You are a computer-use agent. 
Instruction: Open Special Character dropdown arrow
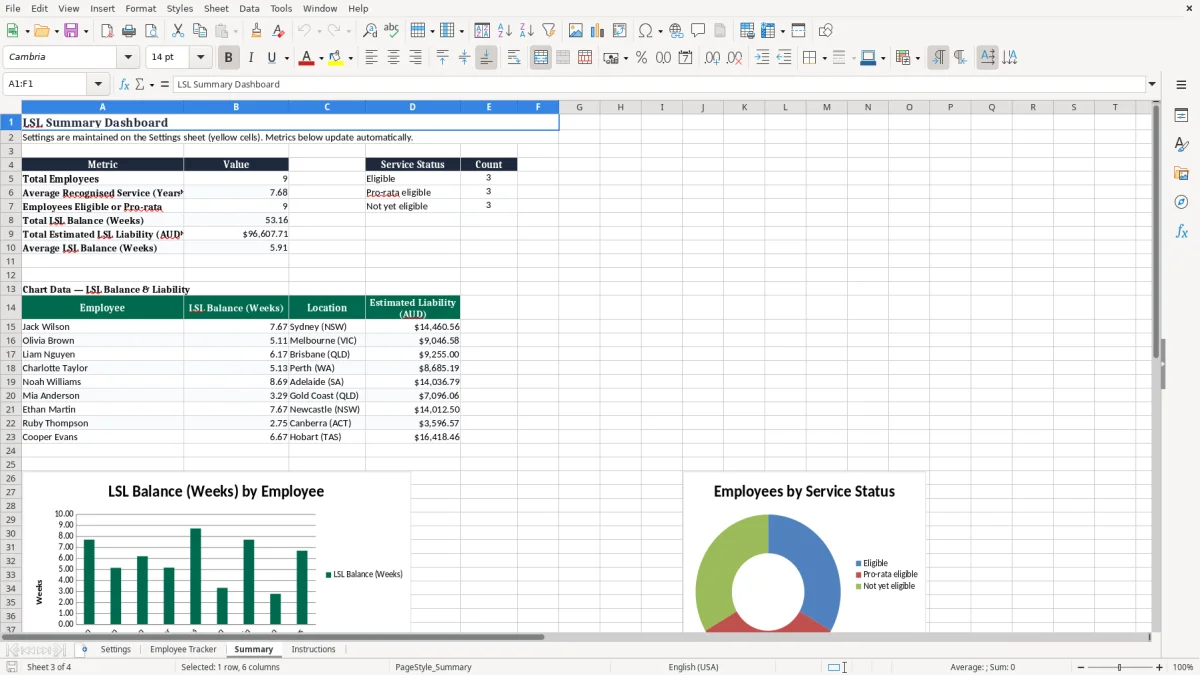pos(660,31)
